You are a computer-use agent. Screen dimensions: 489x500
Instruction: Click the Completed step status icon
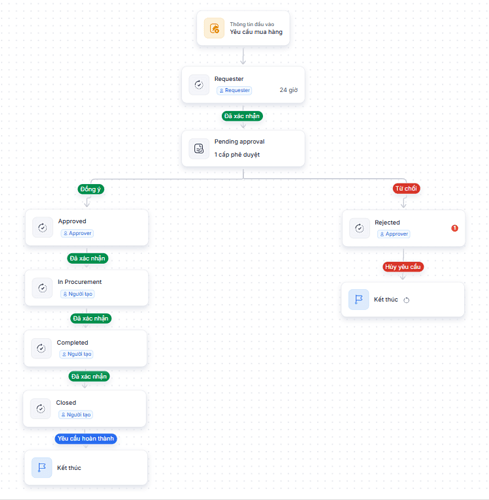coord(41,348)
